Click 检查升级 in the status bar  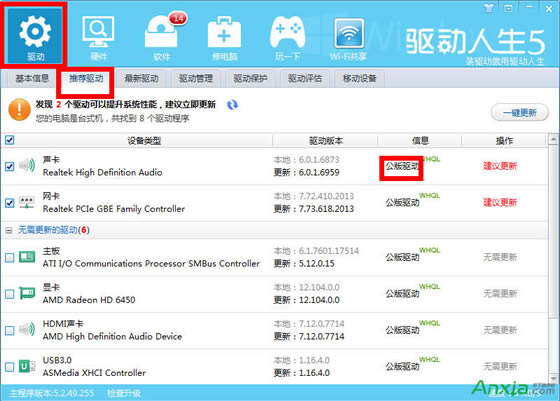(124, 394)
